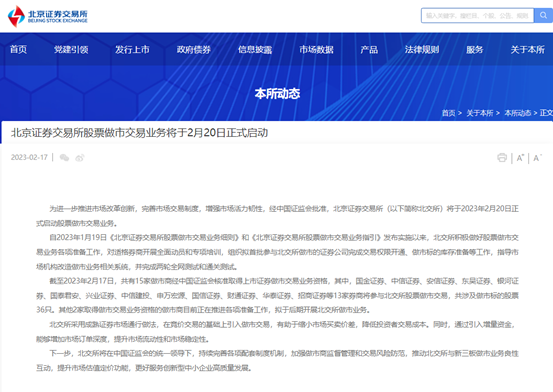Open the 产品 navigation menu
Screen dimensions: 553x392
369,49
